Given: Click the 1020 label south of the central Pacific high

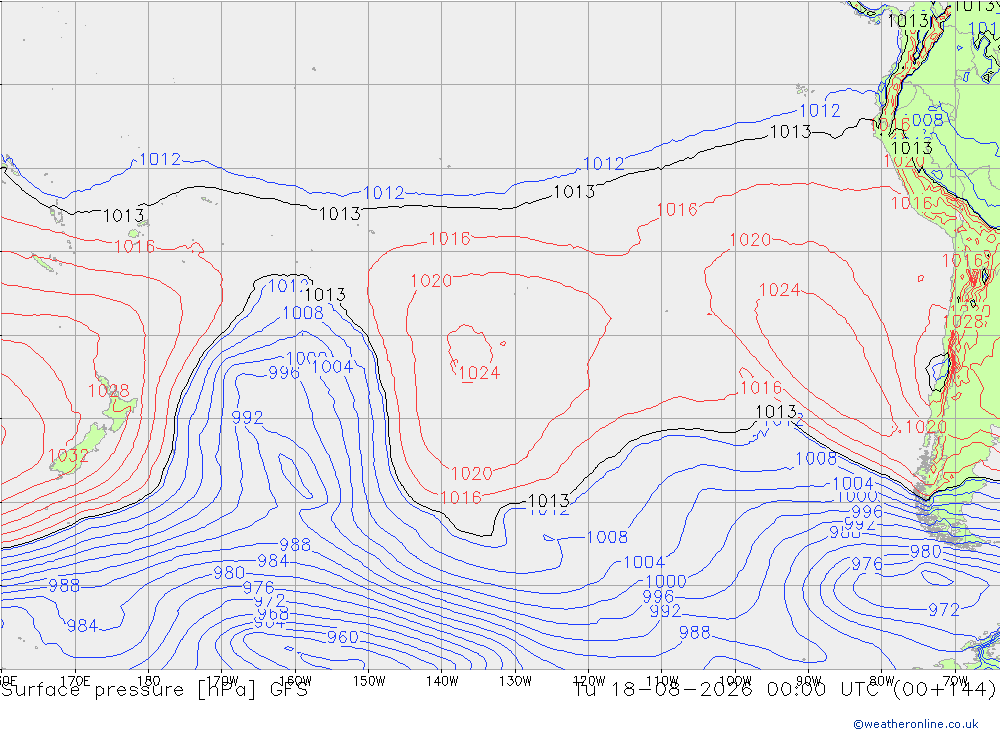Looking at the screenshot, I should (471, 473).
